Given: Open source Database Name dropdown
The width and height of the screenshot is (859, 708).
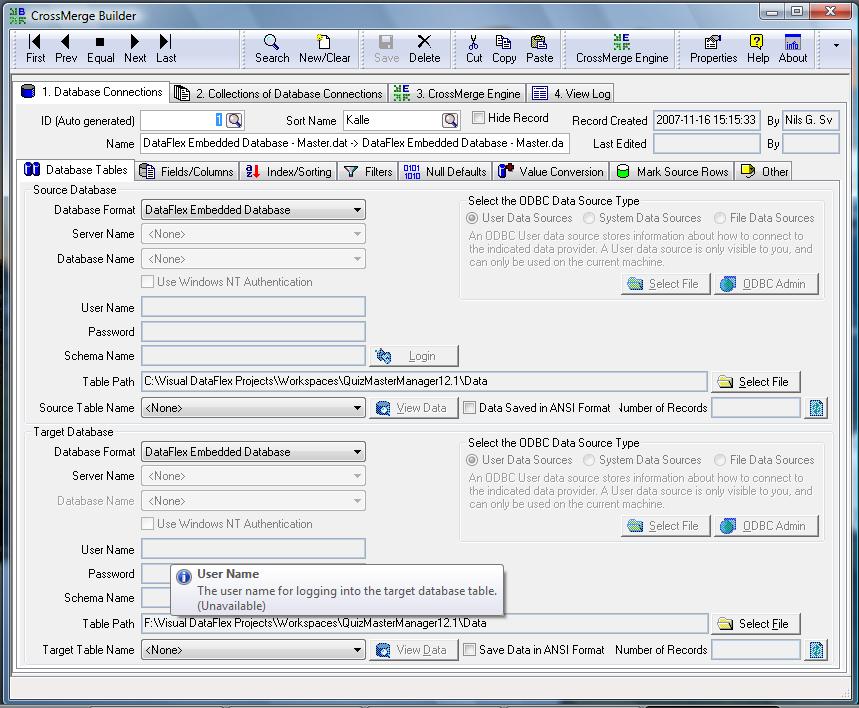Looking at the screenshot, I should pos(253,259).
